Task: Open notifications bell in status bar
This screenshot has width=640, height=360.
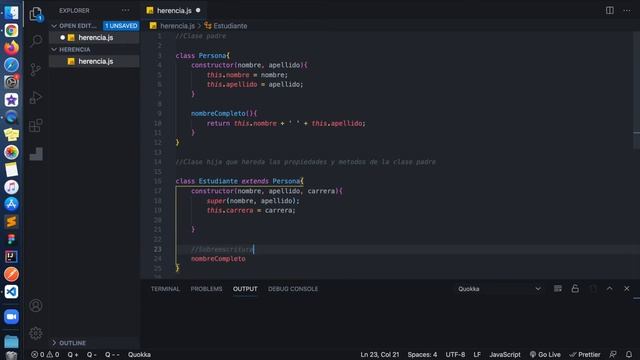Action: pyautogui.click(x=629, y=354)
